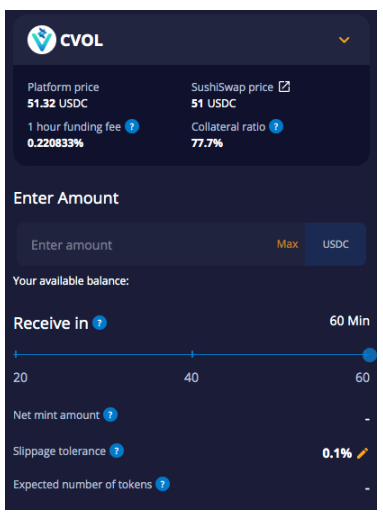Click the 60 minute slider handle
The width and height of the screenshot is (383, 516).
369,355
